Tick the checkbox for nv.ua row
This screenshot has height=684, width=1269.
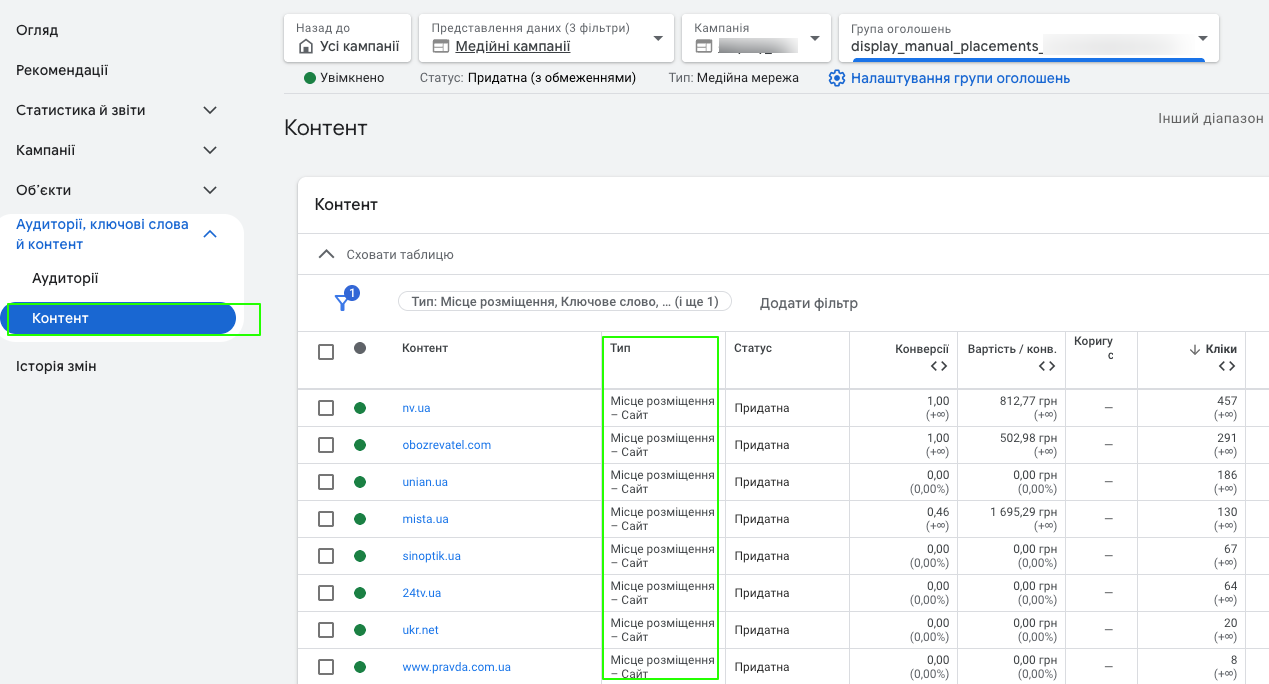326,408
